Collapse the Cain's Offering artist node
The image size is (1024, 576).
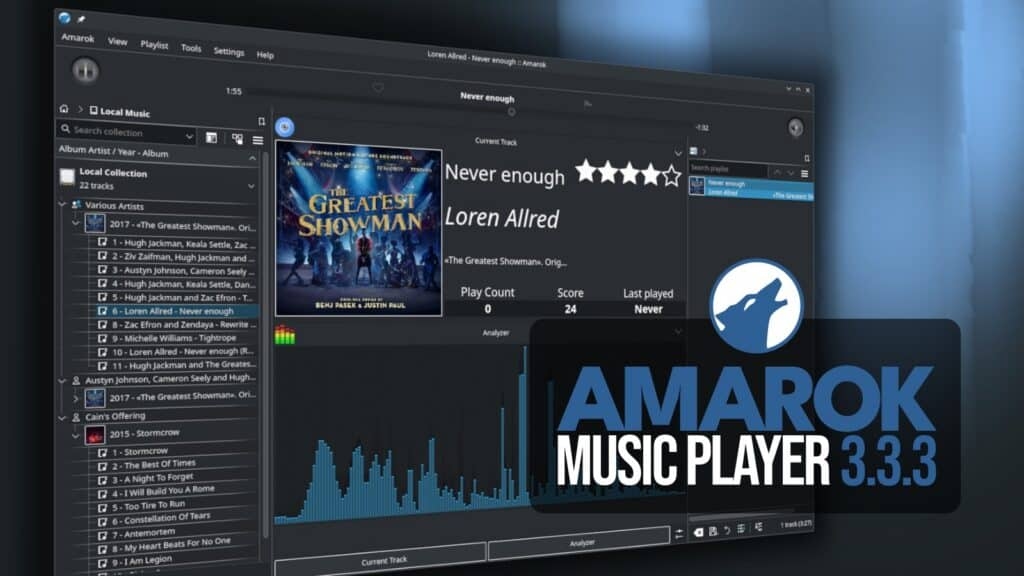click(x=62, y=417)
